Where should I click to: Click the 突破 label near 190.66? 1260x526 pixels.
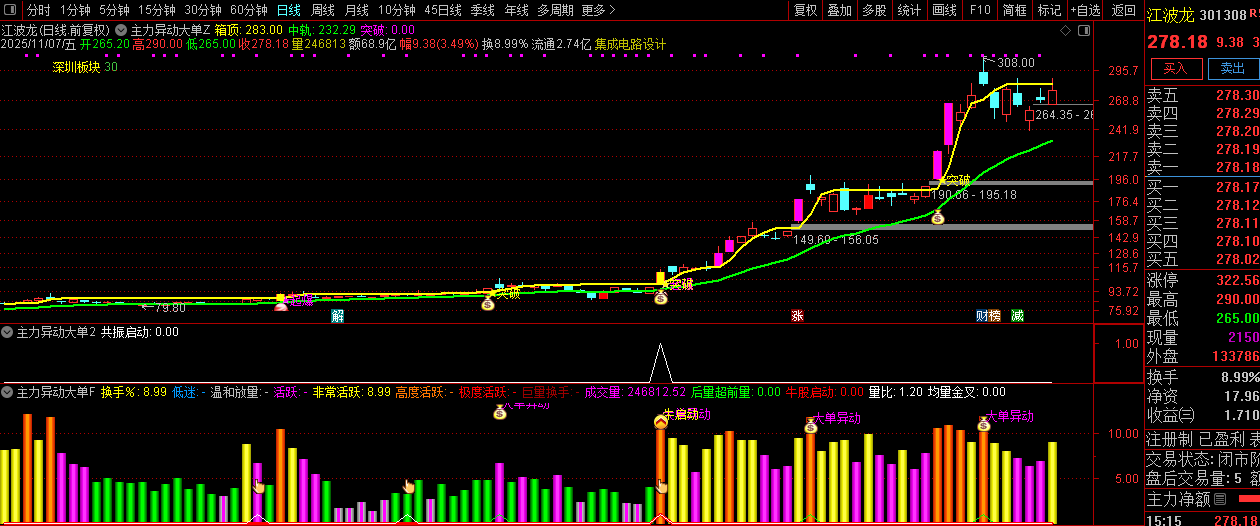click(958, 181)
